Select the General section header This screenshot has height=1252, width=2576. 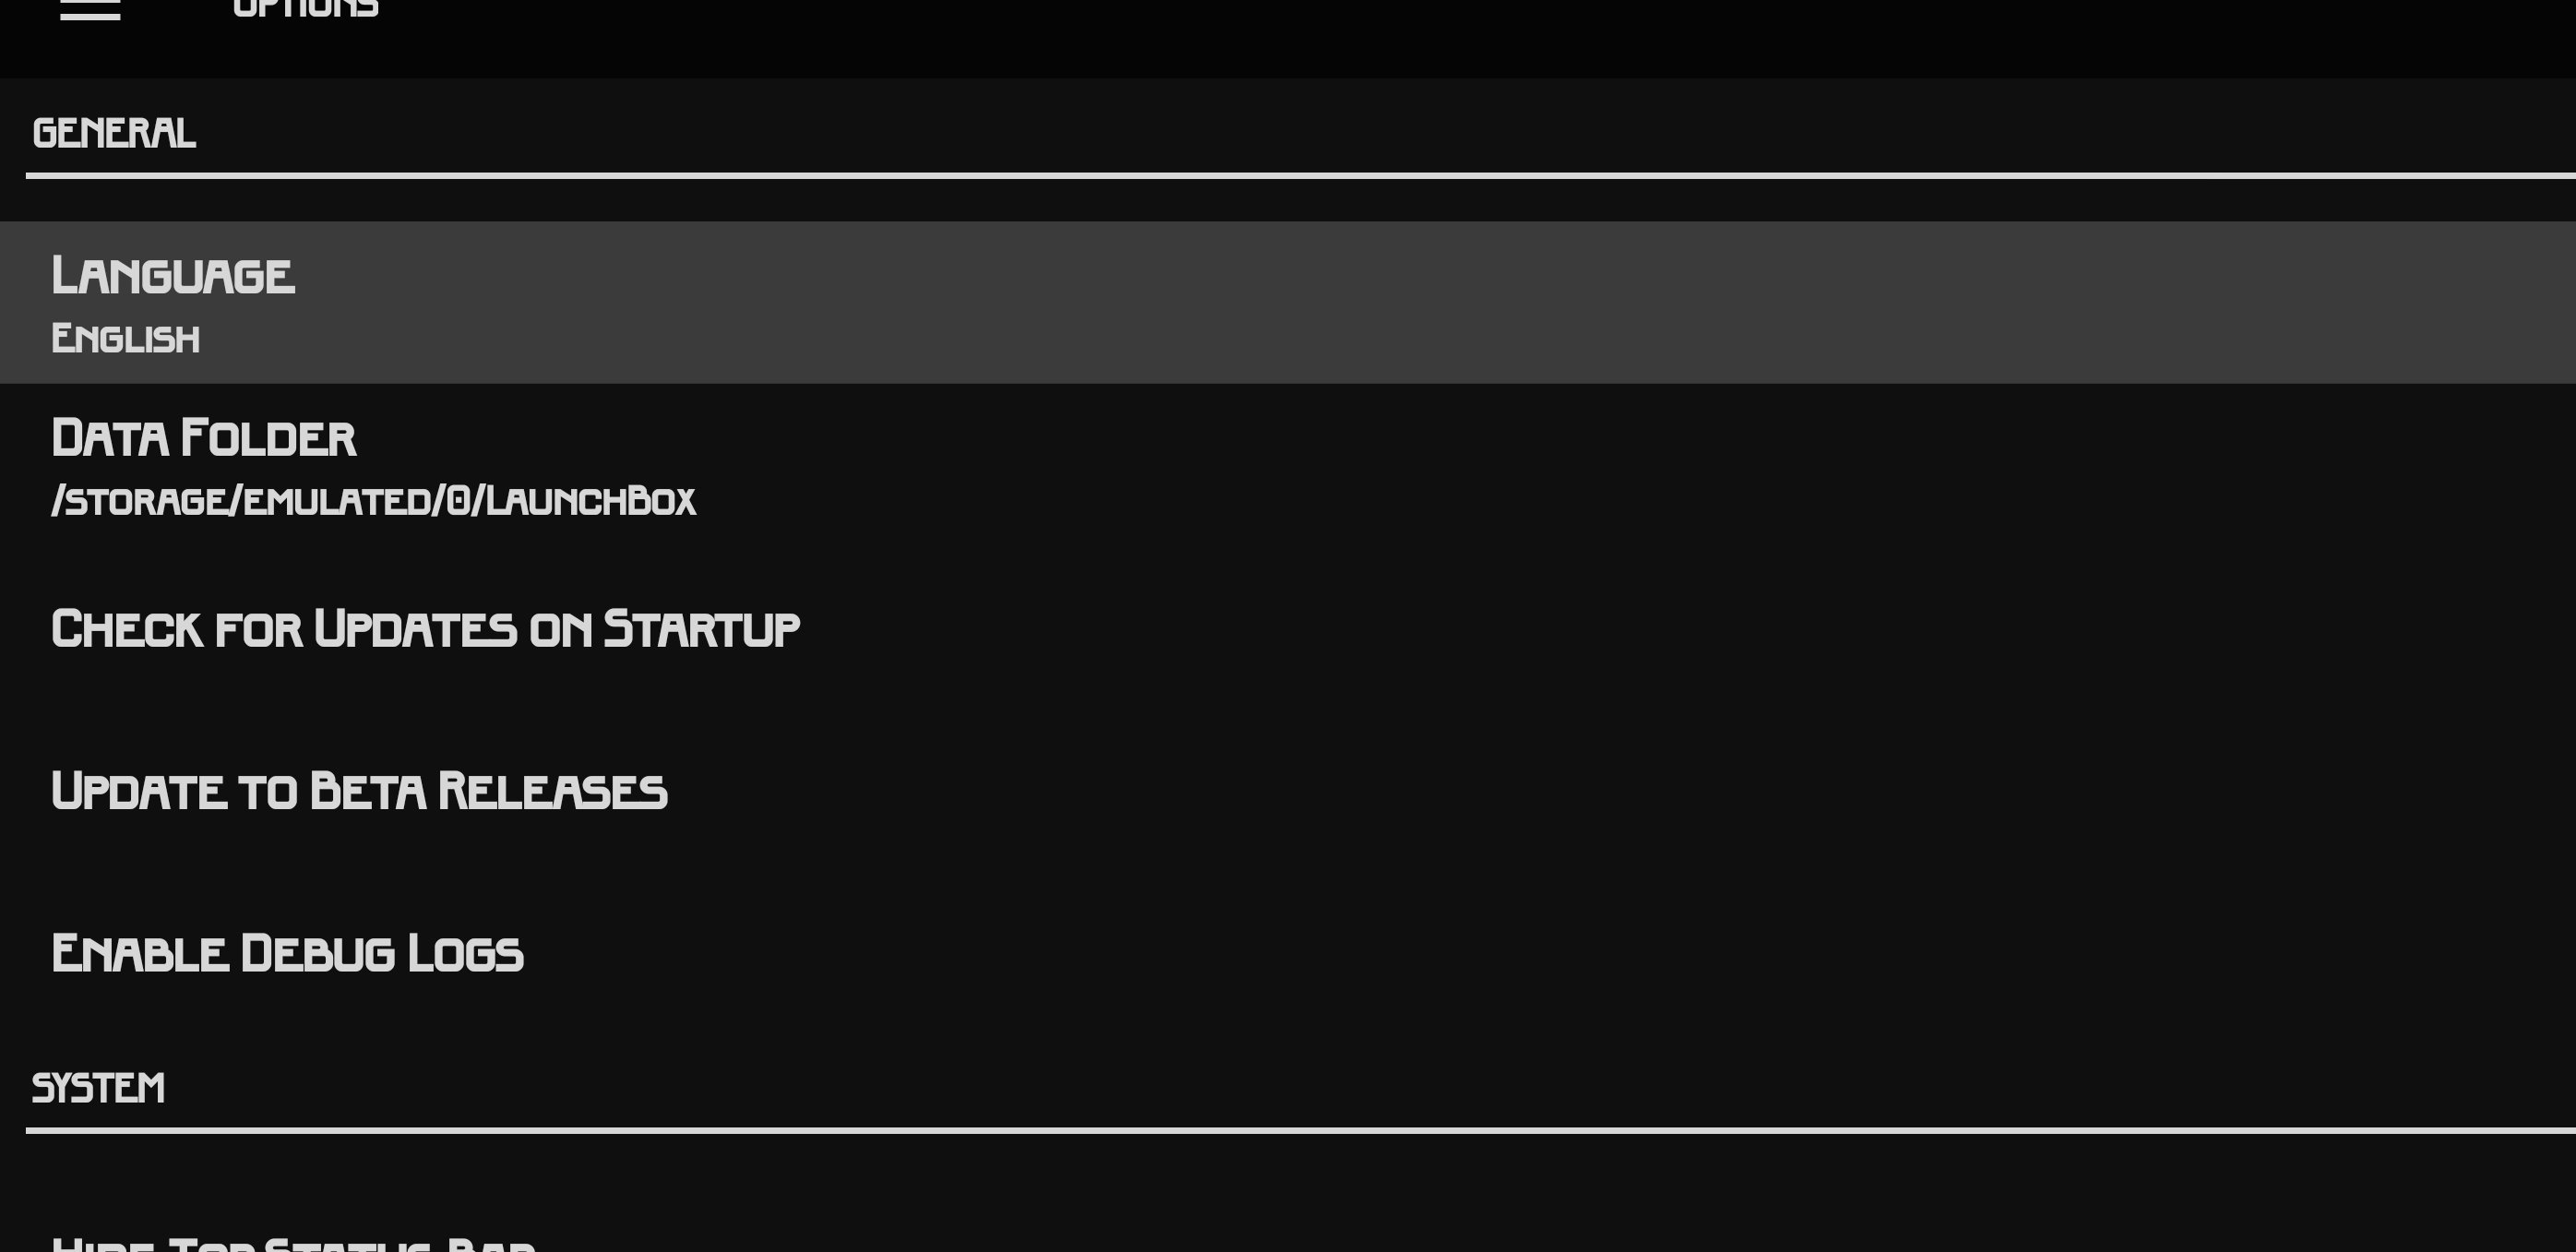pyautogui.click(x=114, y=133)
